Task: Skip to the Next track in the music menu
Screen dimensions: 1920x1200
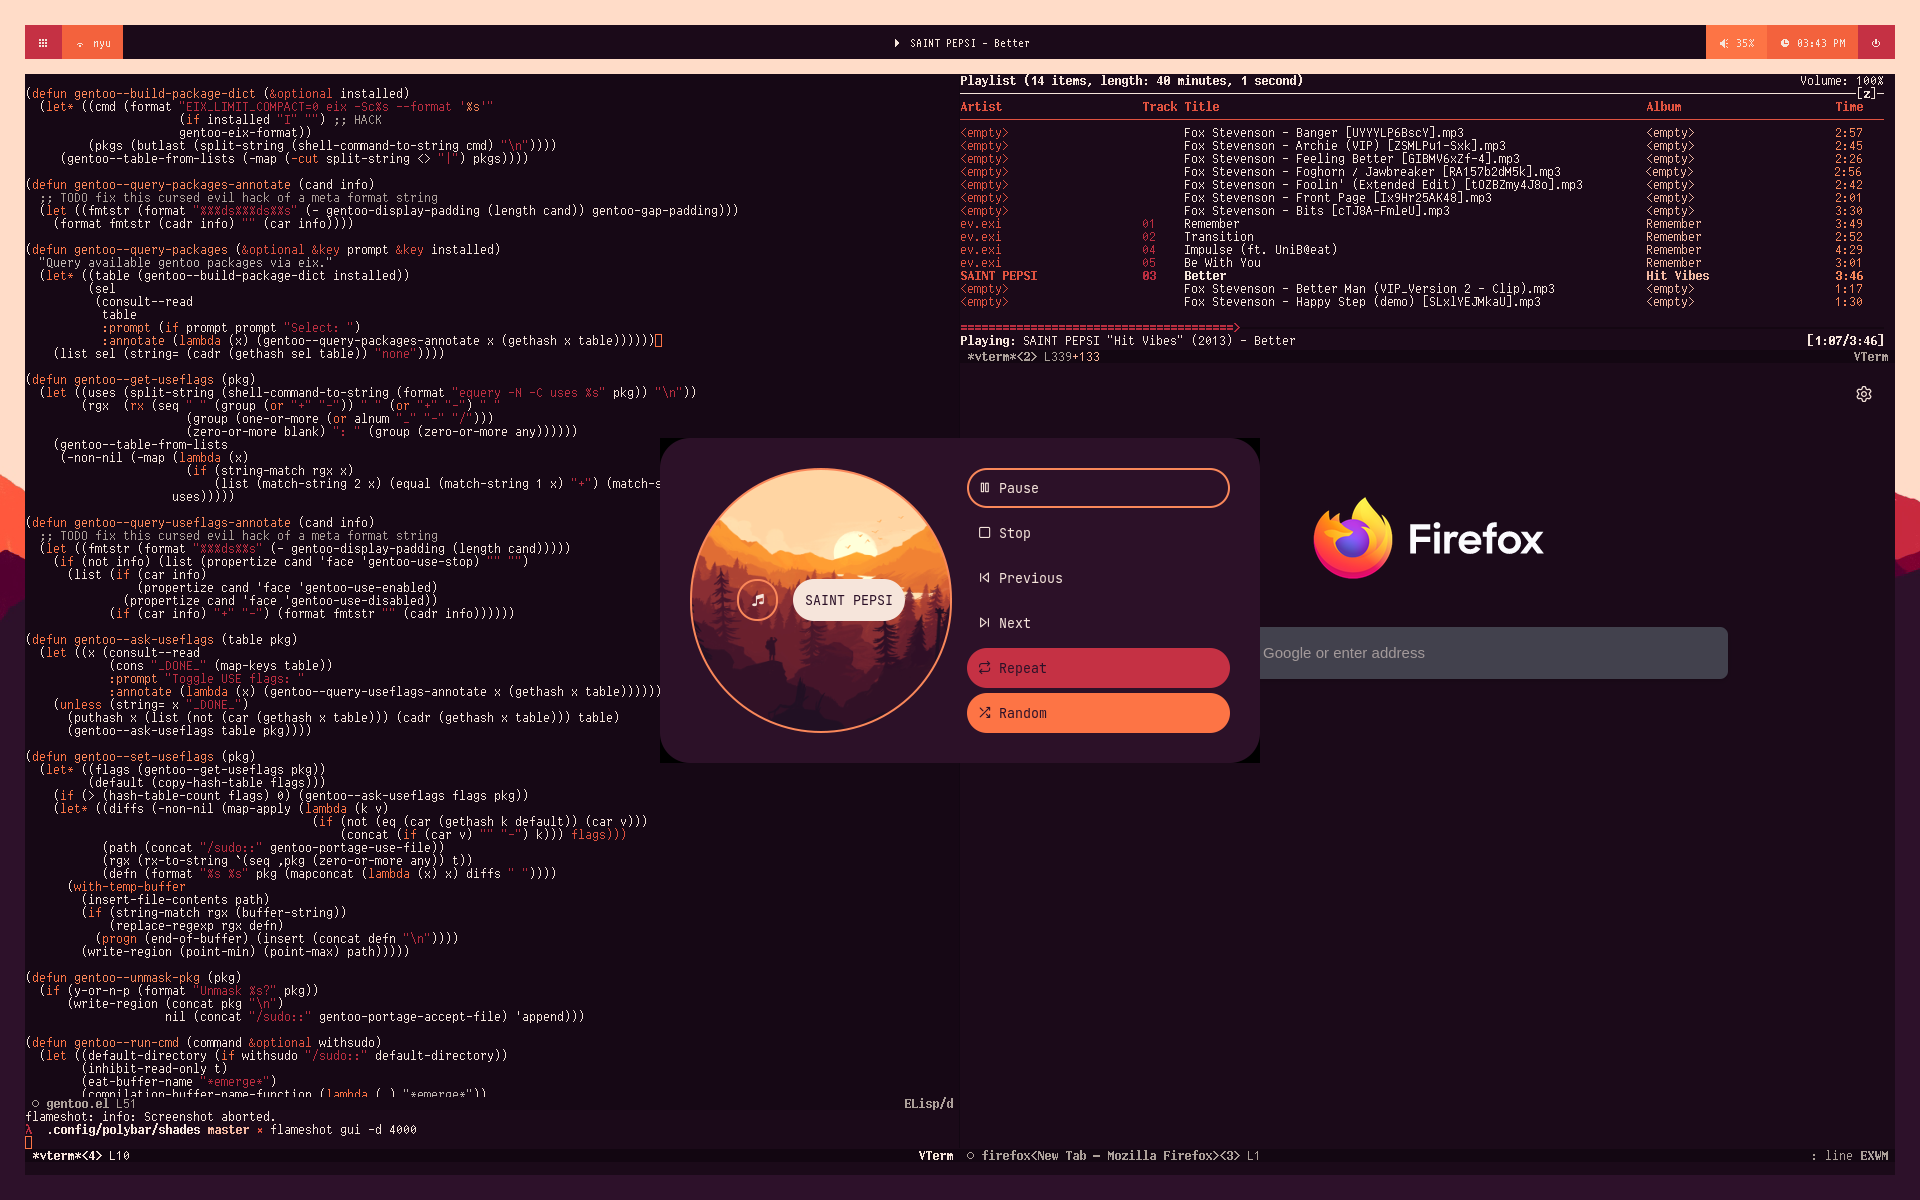Action: [1098, 623]
